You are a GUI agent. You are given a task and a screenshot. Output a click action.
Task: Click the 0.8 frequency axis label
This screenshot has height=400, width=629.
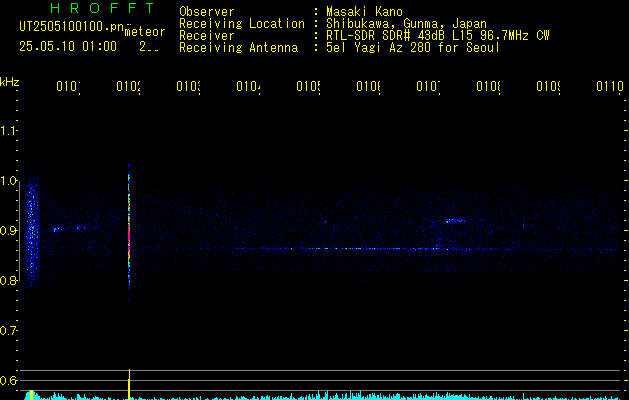tap(8, 280)
